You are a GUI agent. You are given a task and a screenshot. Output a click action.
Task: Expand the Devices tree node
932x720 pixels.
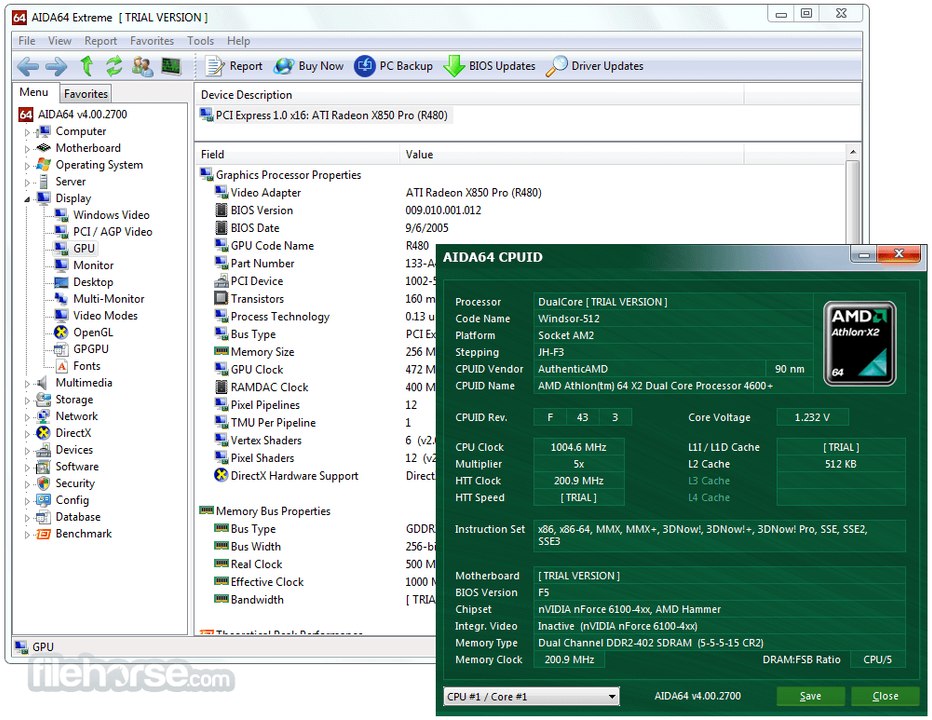(x=27, y=451)
